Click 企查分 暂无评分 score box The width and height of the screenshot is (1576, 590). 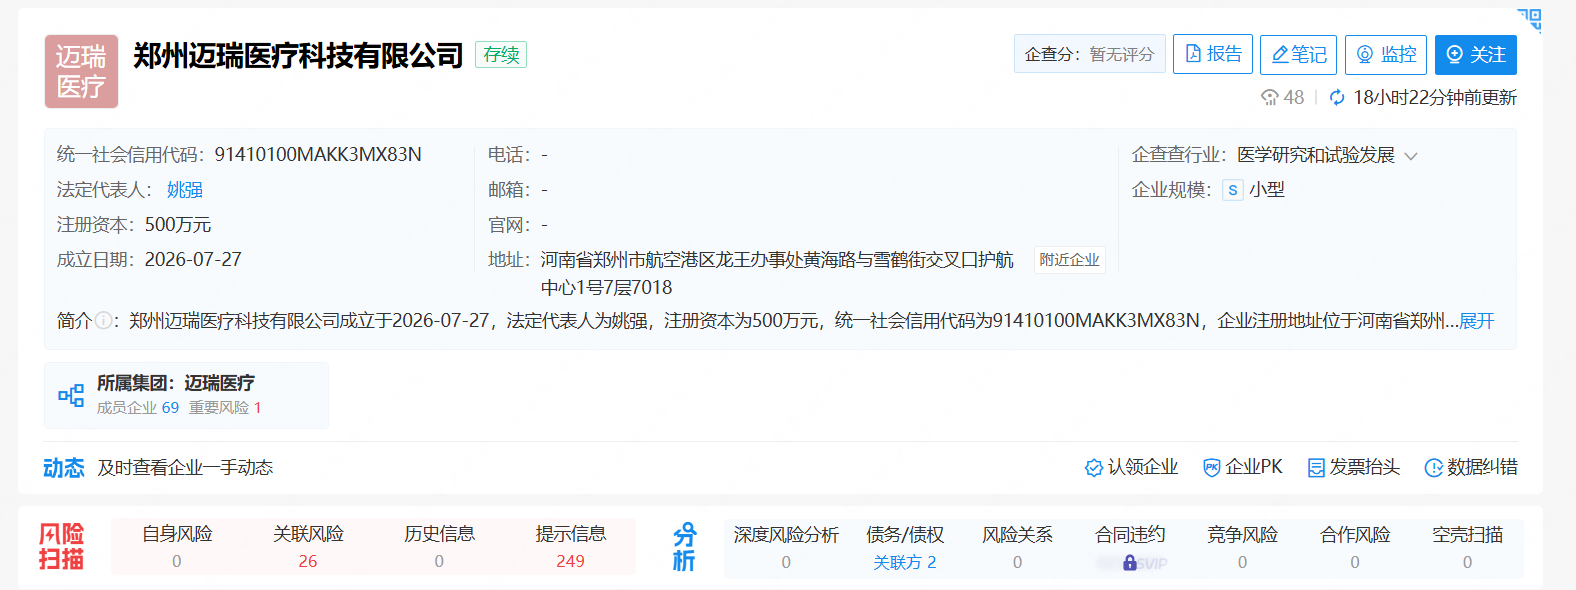pyautogui.click(x=1089, y=54)
